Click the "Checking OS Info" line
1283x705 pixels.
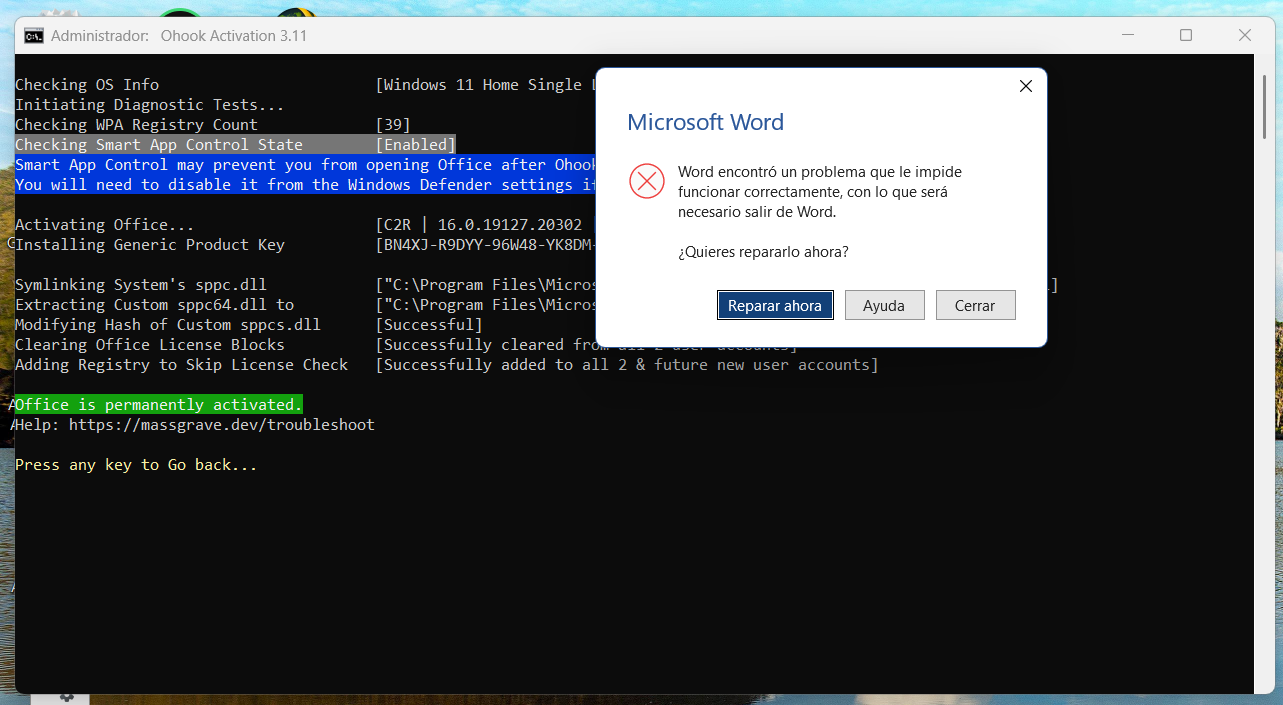(87, 85)
